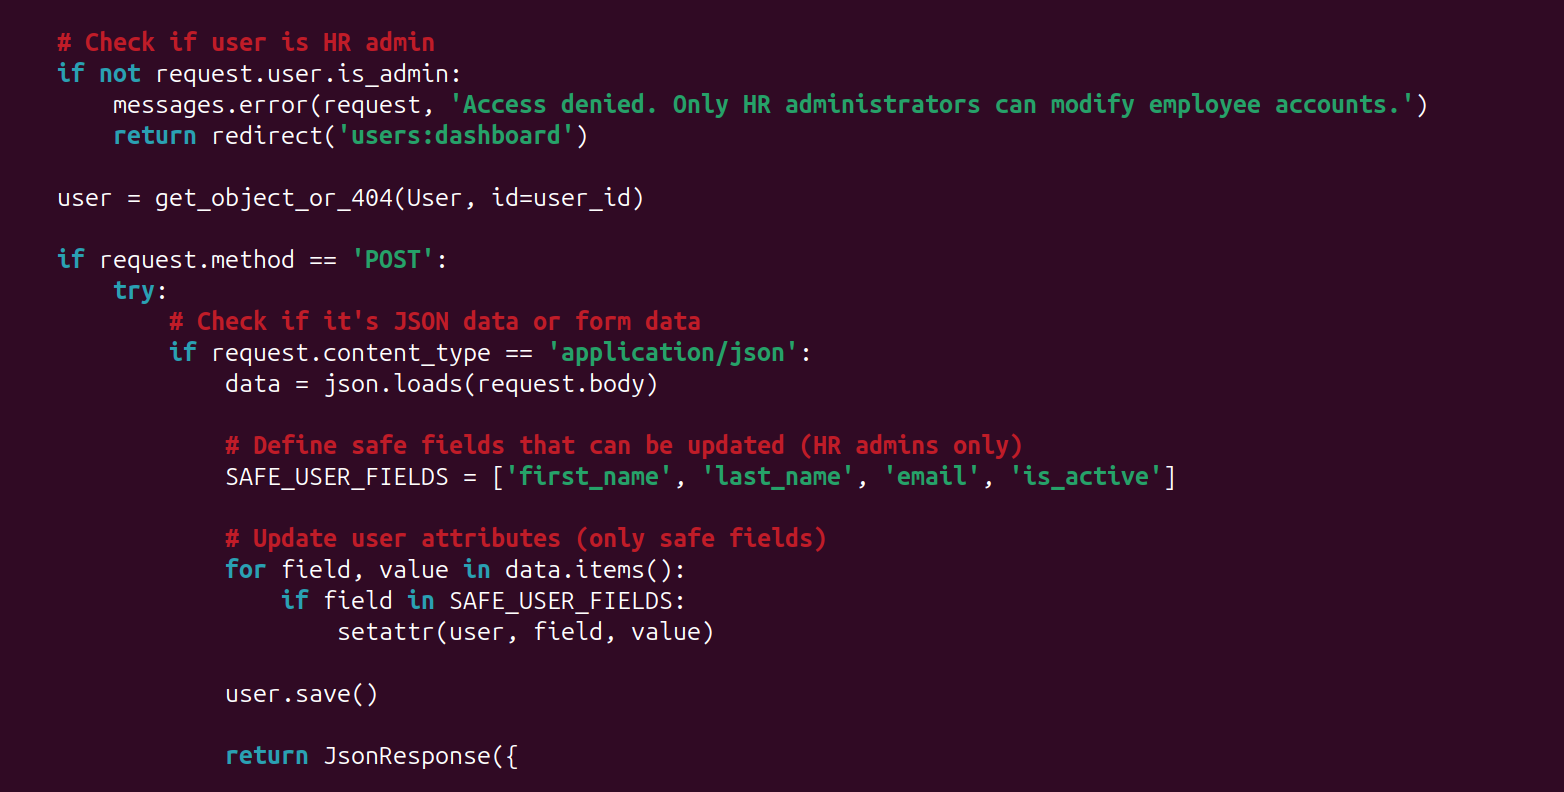Click 'id=user_id' argument
Viewport: 1564px width, 792px height.
tap(561, 198)
